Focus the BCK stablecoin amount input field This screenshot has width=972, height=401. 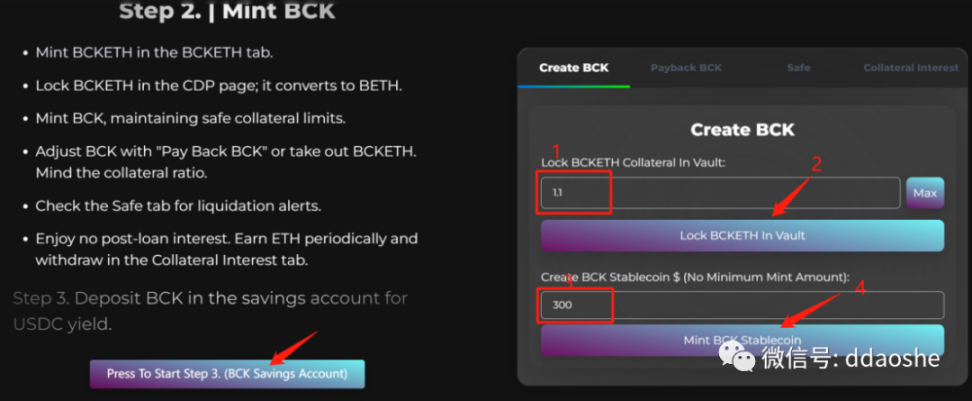742,306
